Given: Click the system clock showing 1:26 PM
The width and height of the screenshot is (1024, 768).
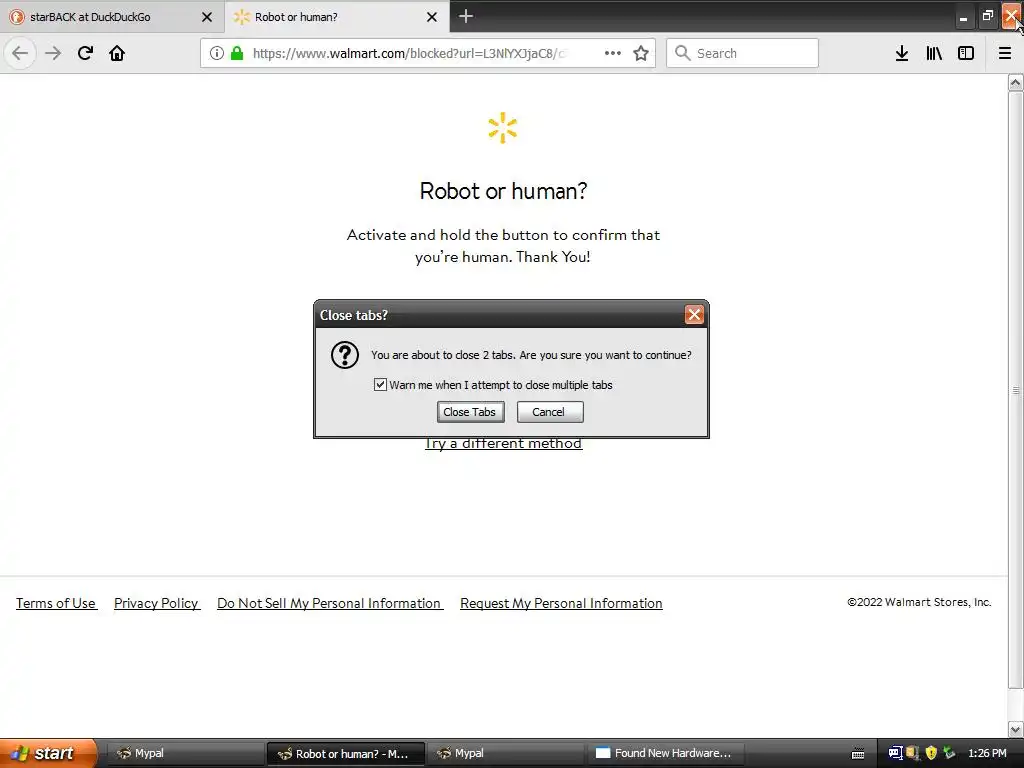Looking at the screenshot, I should point(987,753).
